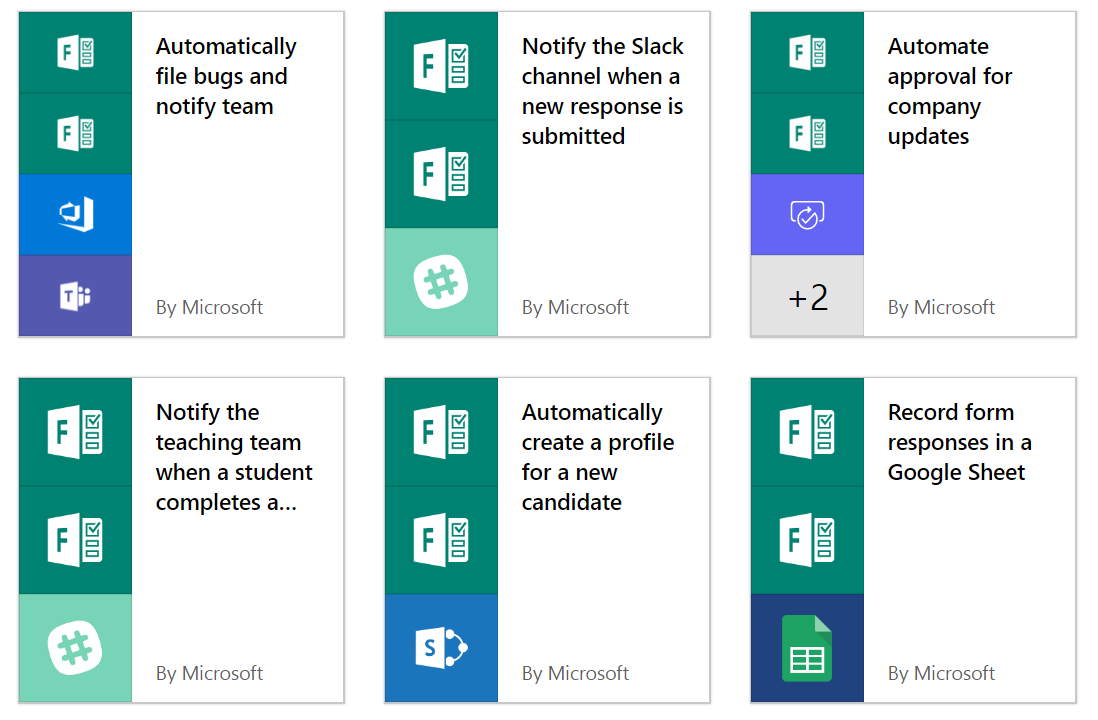1098x720 pixels.
Task: Click 'By Microsoft' on Google Sheet card
Action: [941, 673]
